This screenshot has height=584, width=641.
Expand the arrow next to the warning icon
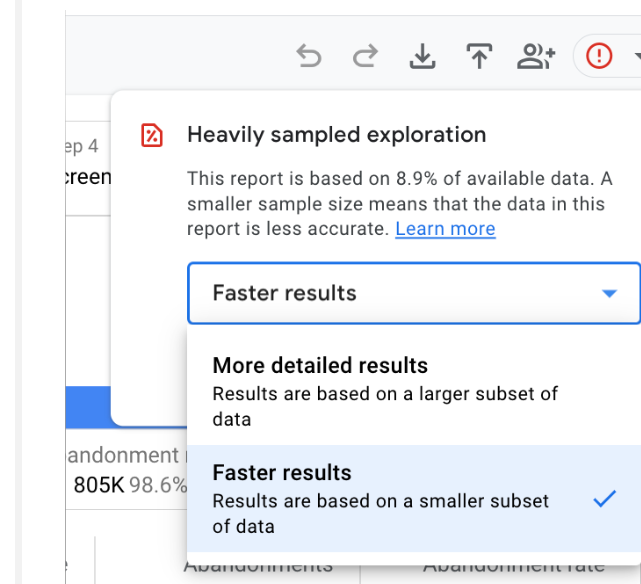(635, 57)
